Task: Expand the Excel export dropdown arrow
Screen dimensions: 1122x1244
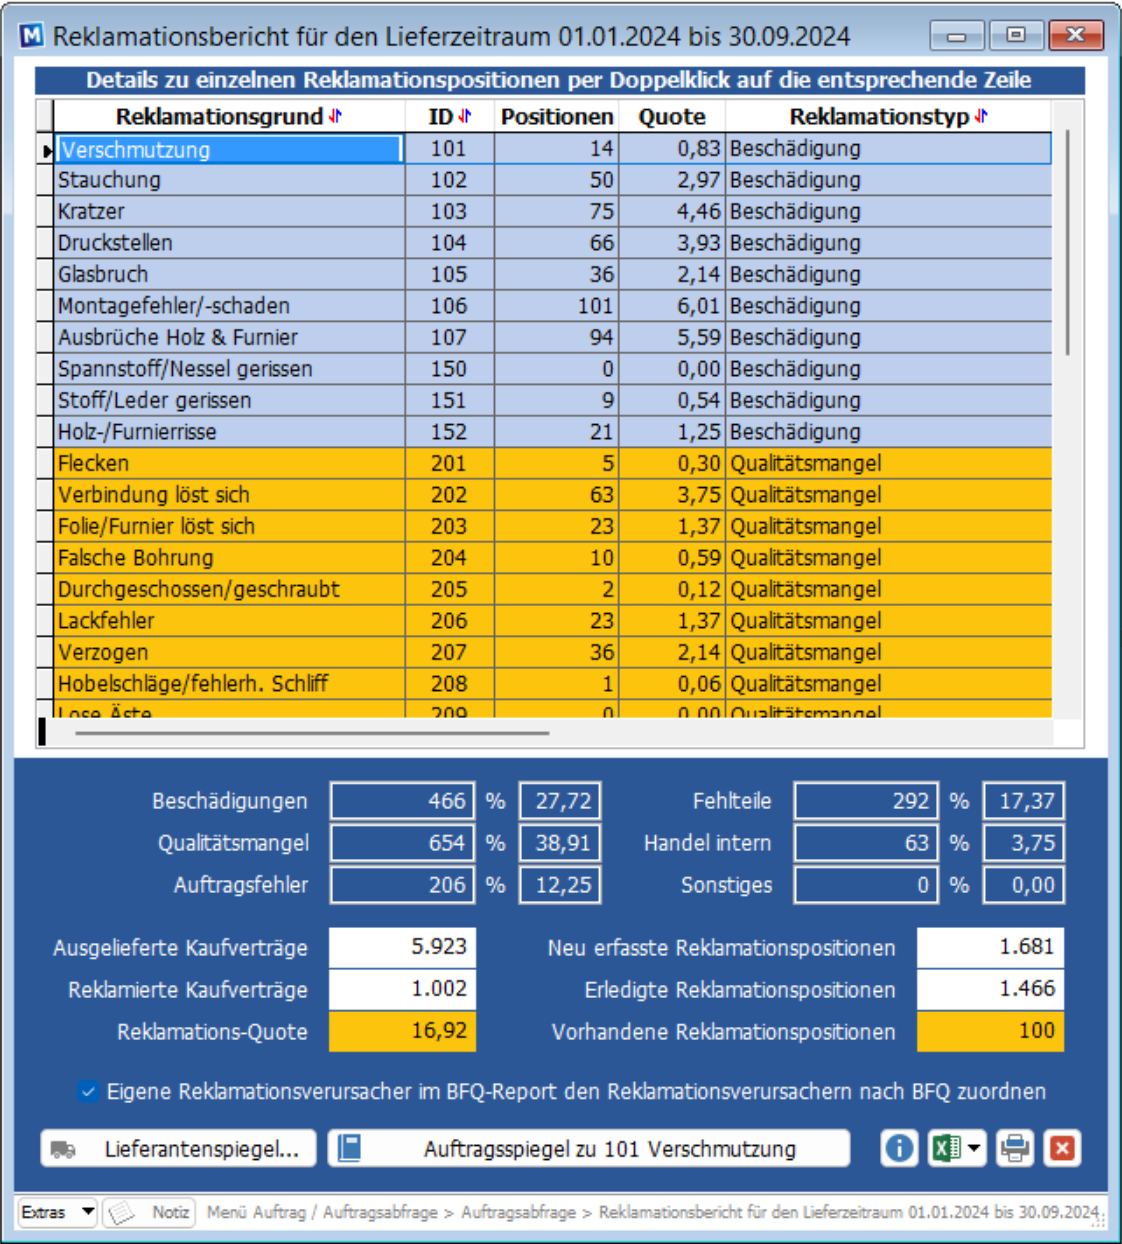Action: [x=975, y=1148]
